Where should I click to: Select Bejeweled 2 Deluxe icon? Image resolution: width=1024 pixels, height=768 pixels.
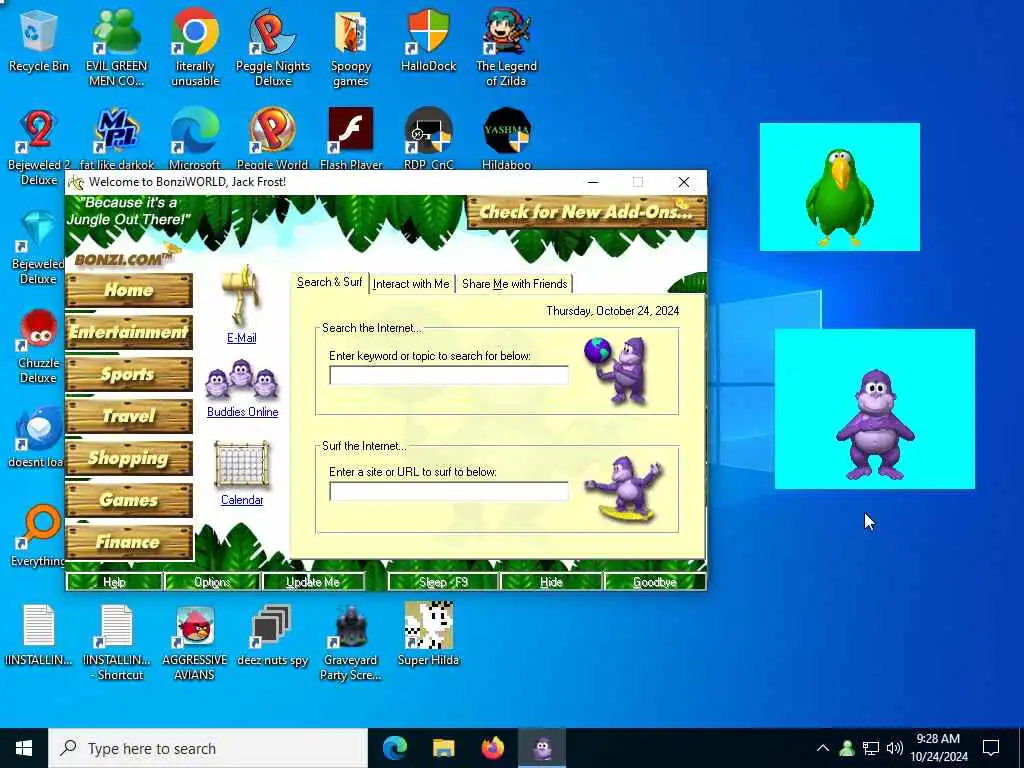(39, 145)
